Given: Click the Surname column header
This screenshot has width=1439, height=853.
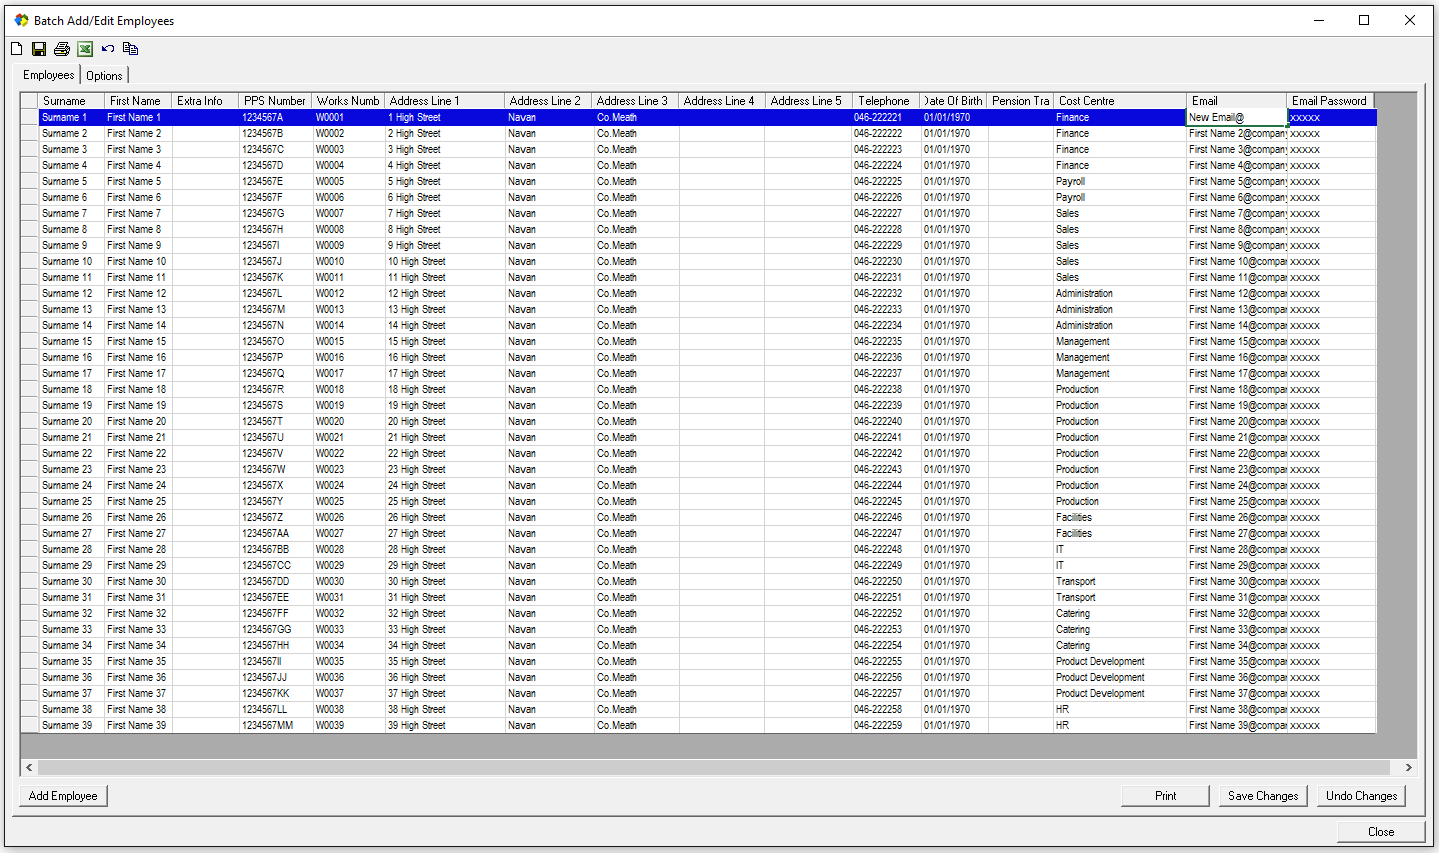Looking at the screenshot, I should tap(70, 101).
